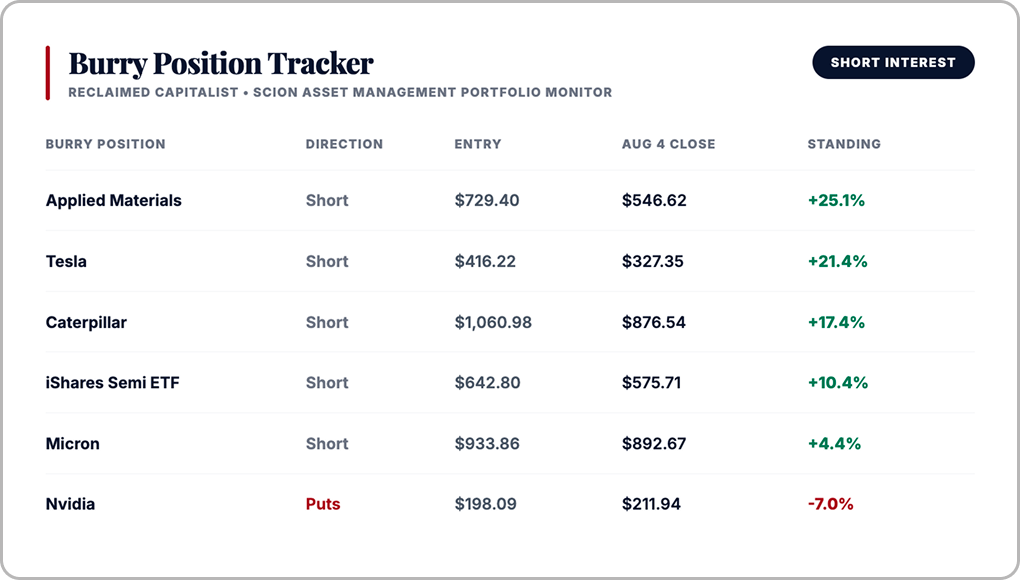Click the red Puts direction label

coord(323,504)
